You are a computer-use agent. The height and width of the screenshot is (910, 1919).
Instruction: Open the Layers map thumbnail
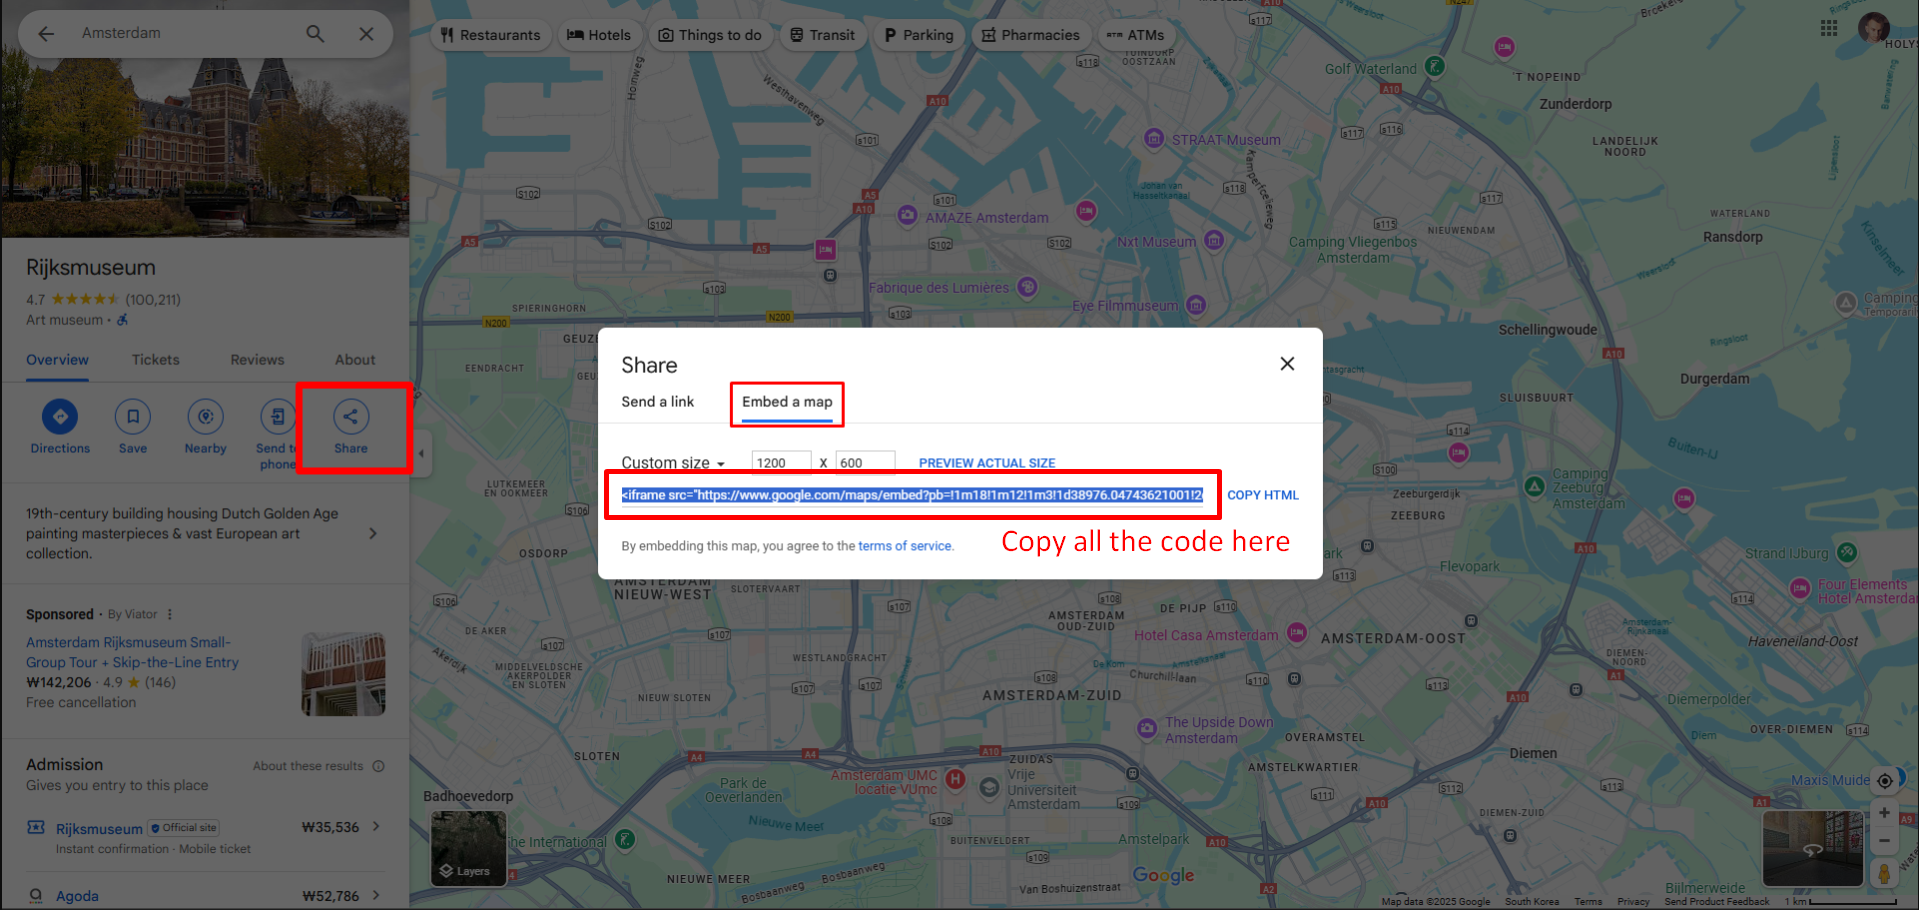[468, 848]
